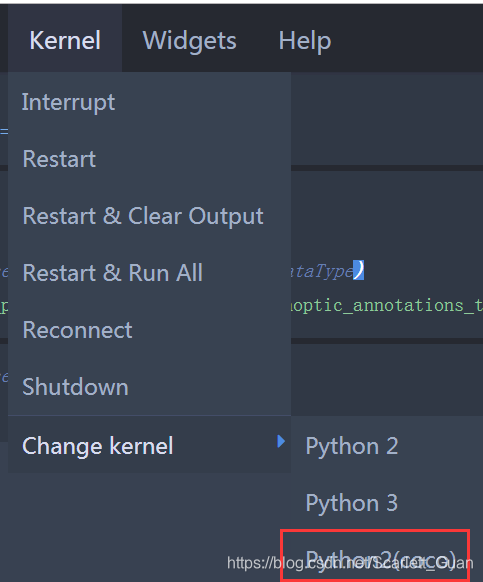This screenshot has height=582, width=483.
Task: Focus the code cell right of Shutdown
Action: pos(387,380)
